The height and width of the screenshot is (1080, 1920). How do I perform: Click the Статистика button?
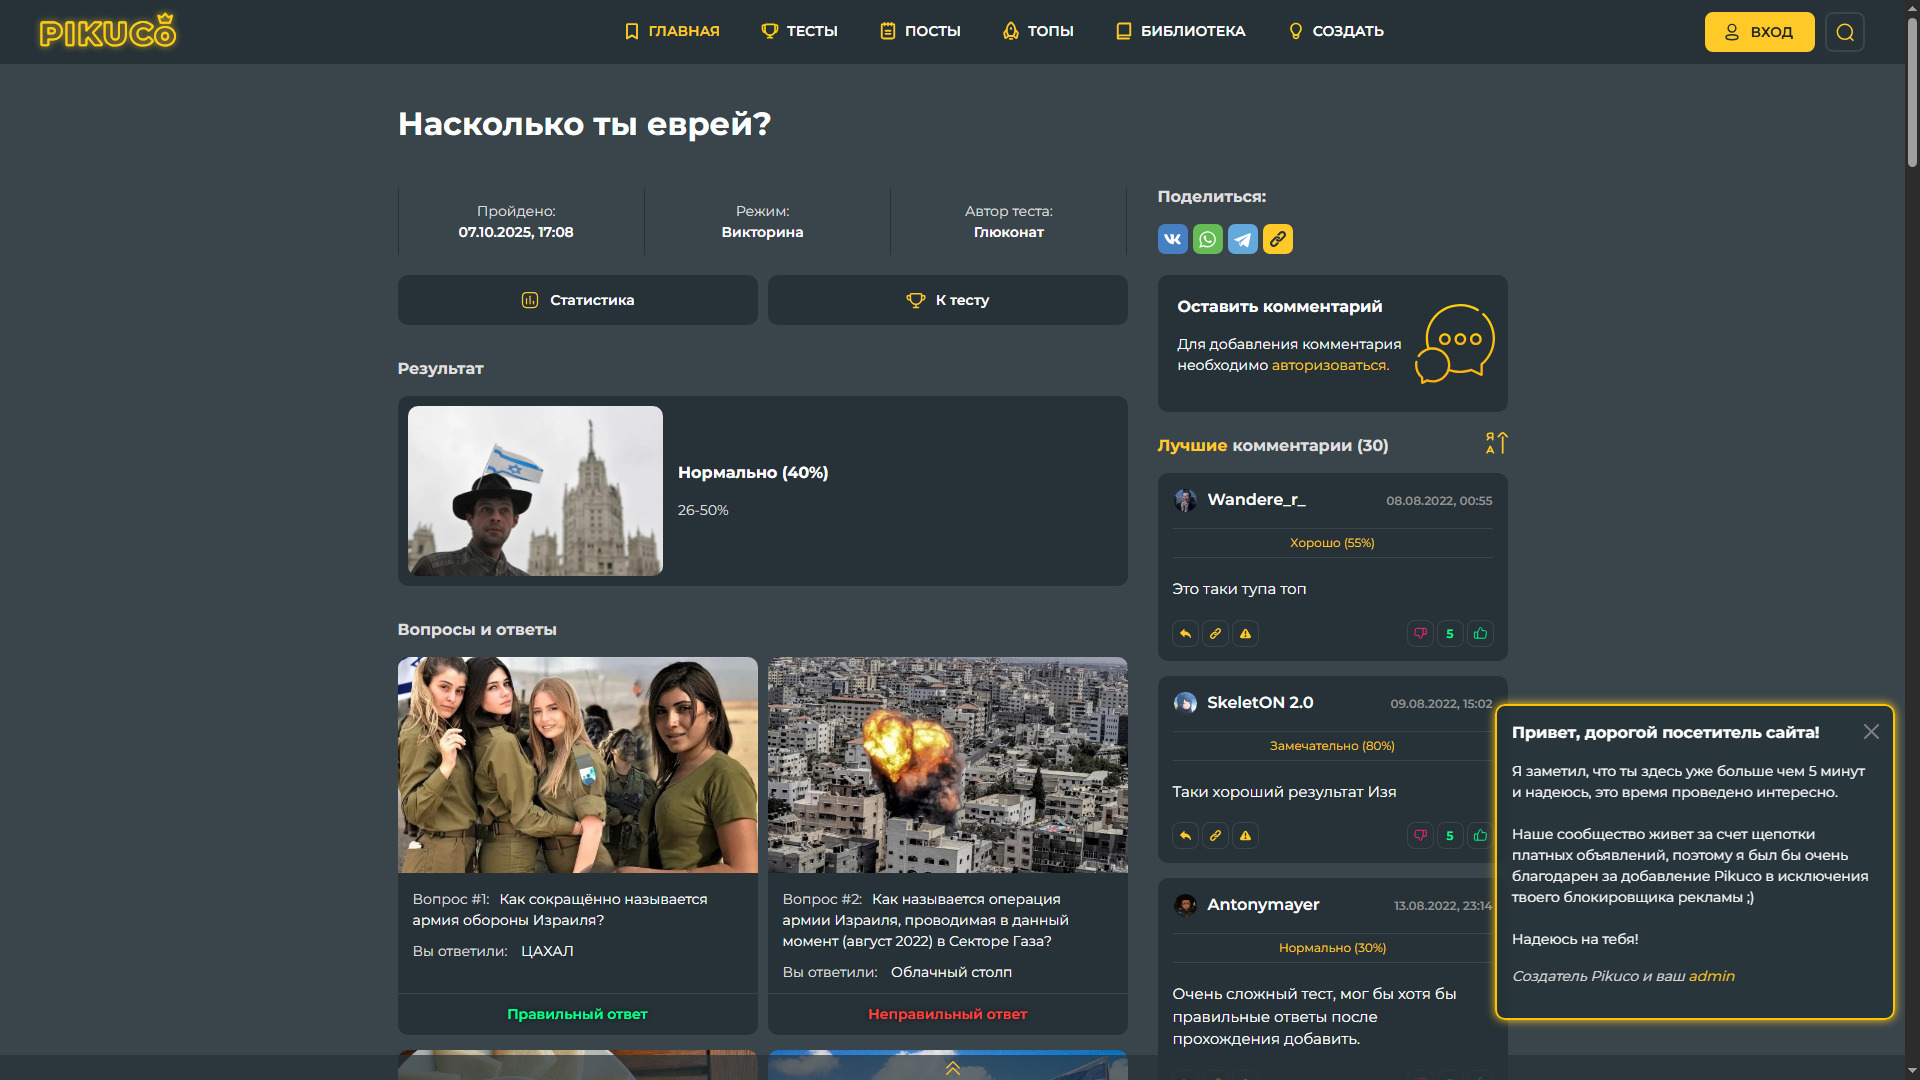click(x=577, y=300)
